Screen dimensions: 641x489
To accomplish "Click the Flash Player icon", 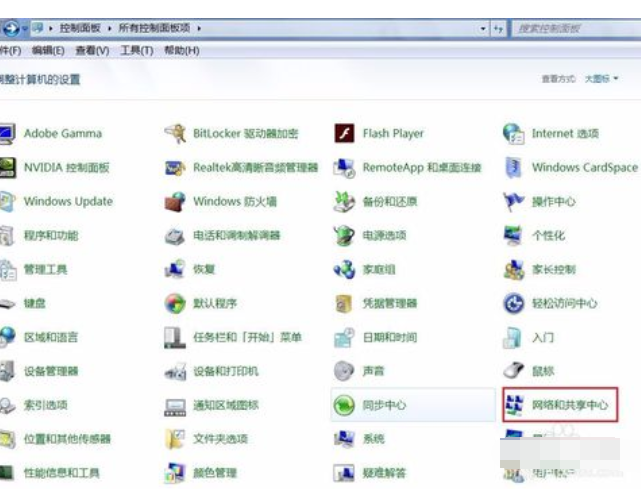I will 345,133.
